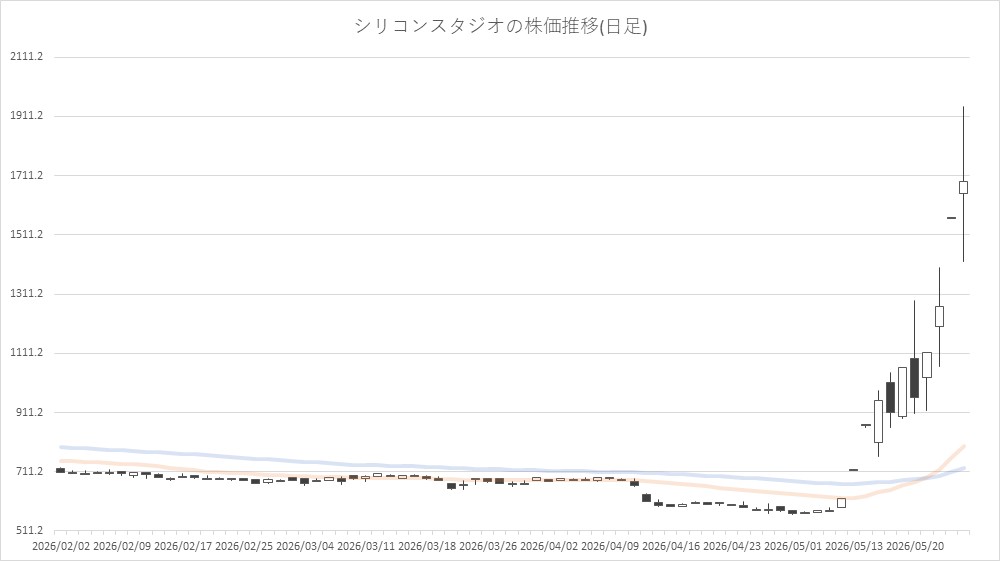Viewport: 1000px width, 561px height.
Task: Click the chart title シリコンスタジオの株価推移(日足)
Action: [x=501, y=26]
